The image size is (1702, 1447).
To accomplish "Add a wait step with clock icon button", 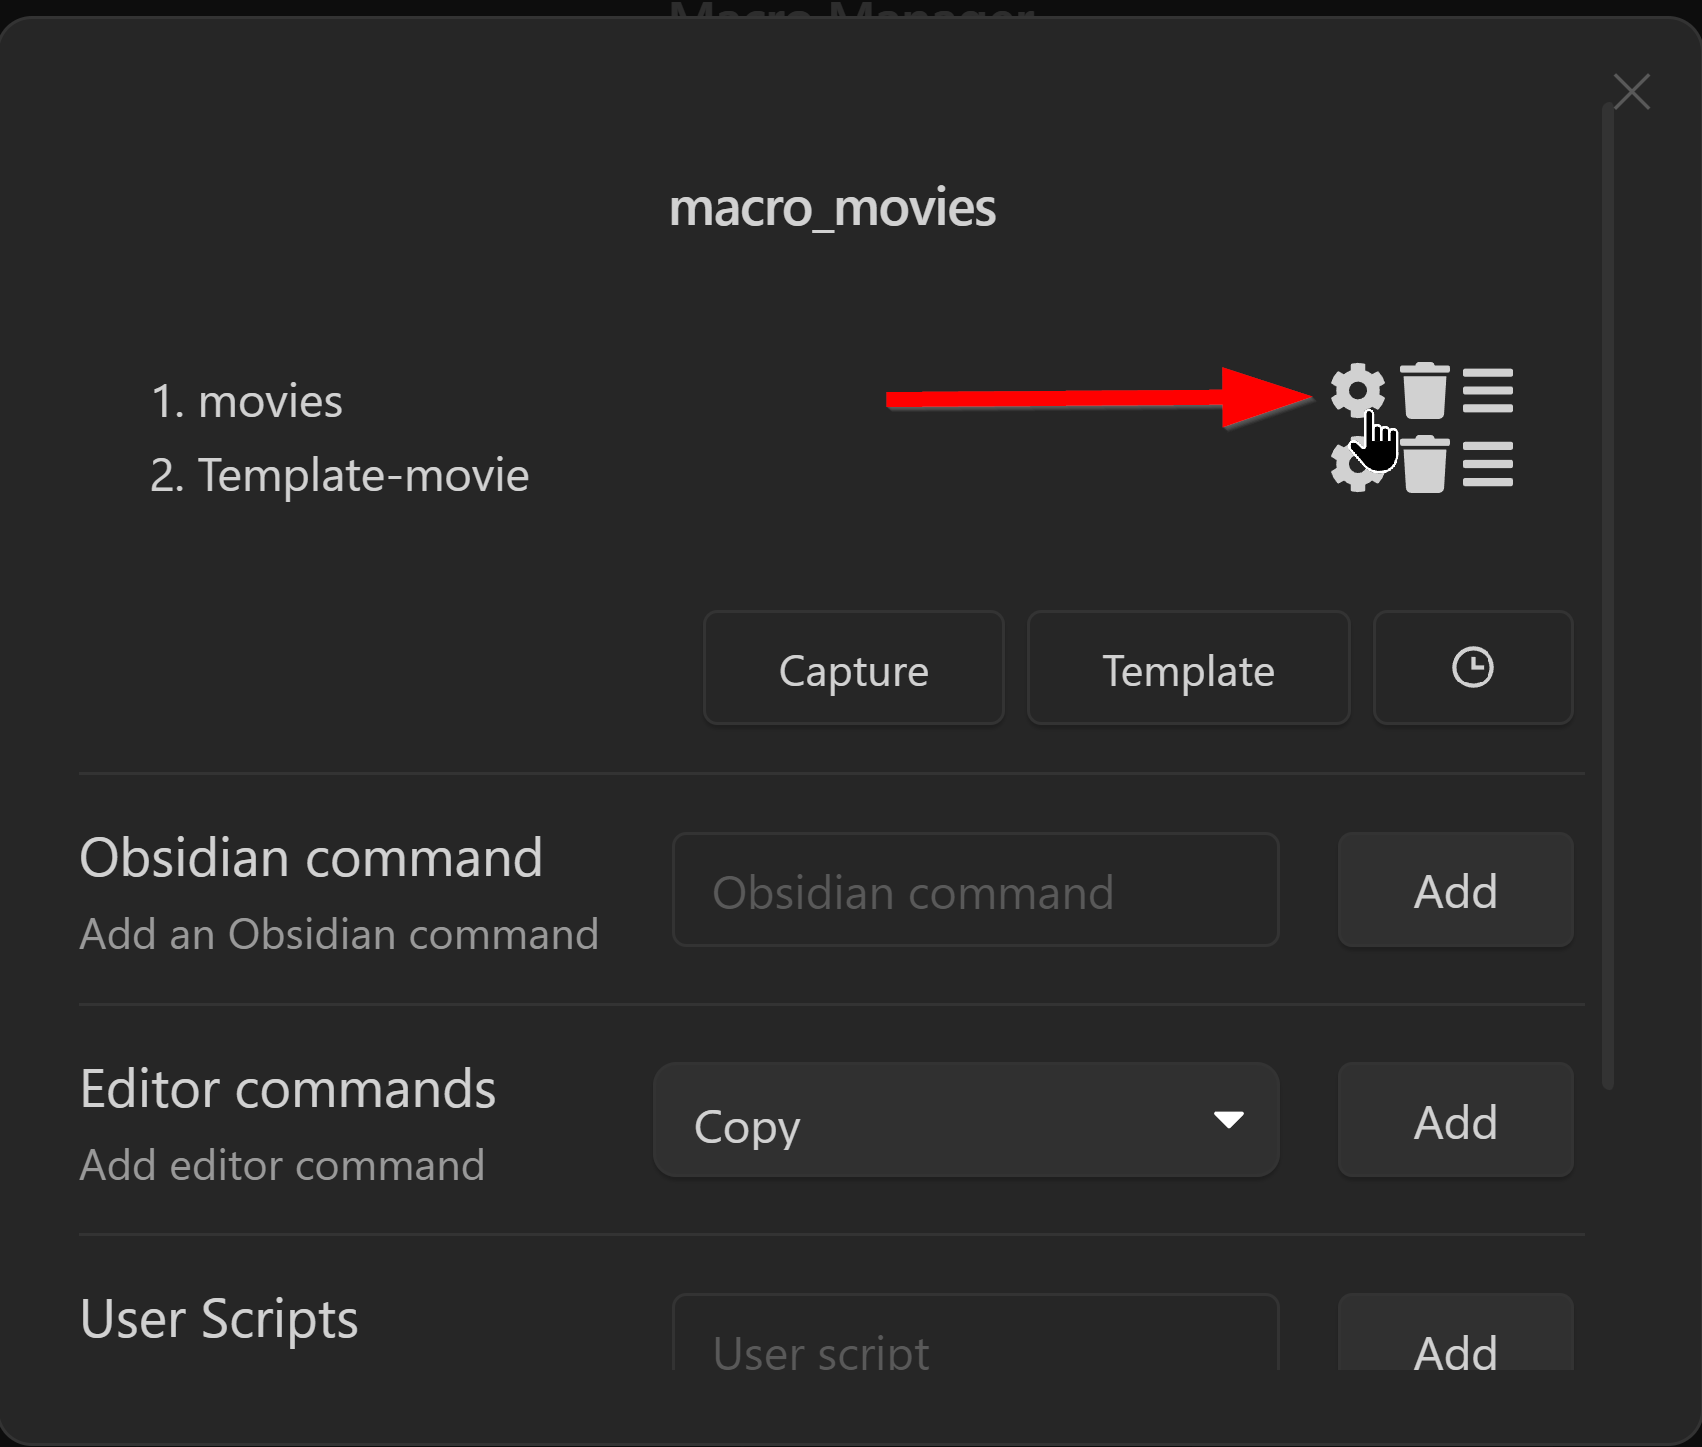I will 1473,668.
